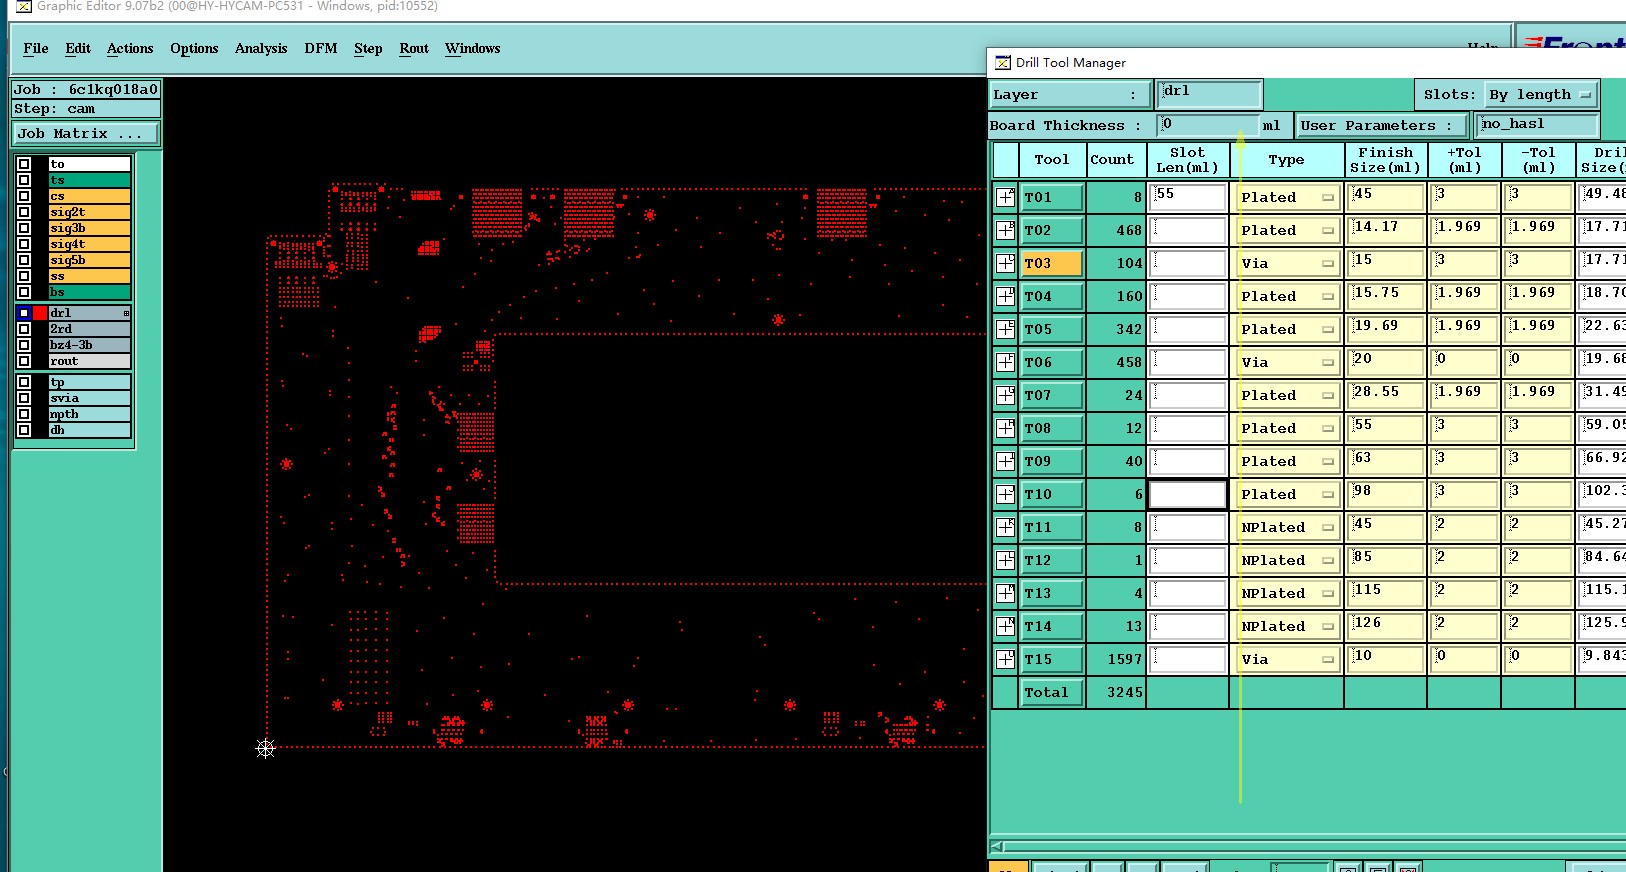
Task: Click the Board Thickness input field
Action: (1207, 125)
